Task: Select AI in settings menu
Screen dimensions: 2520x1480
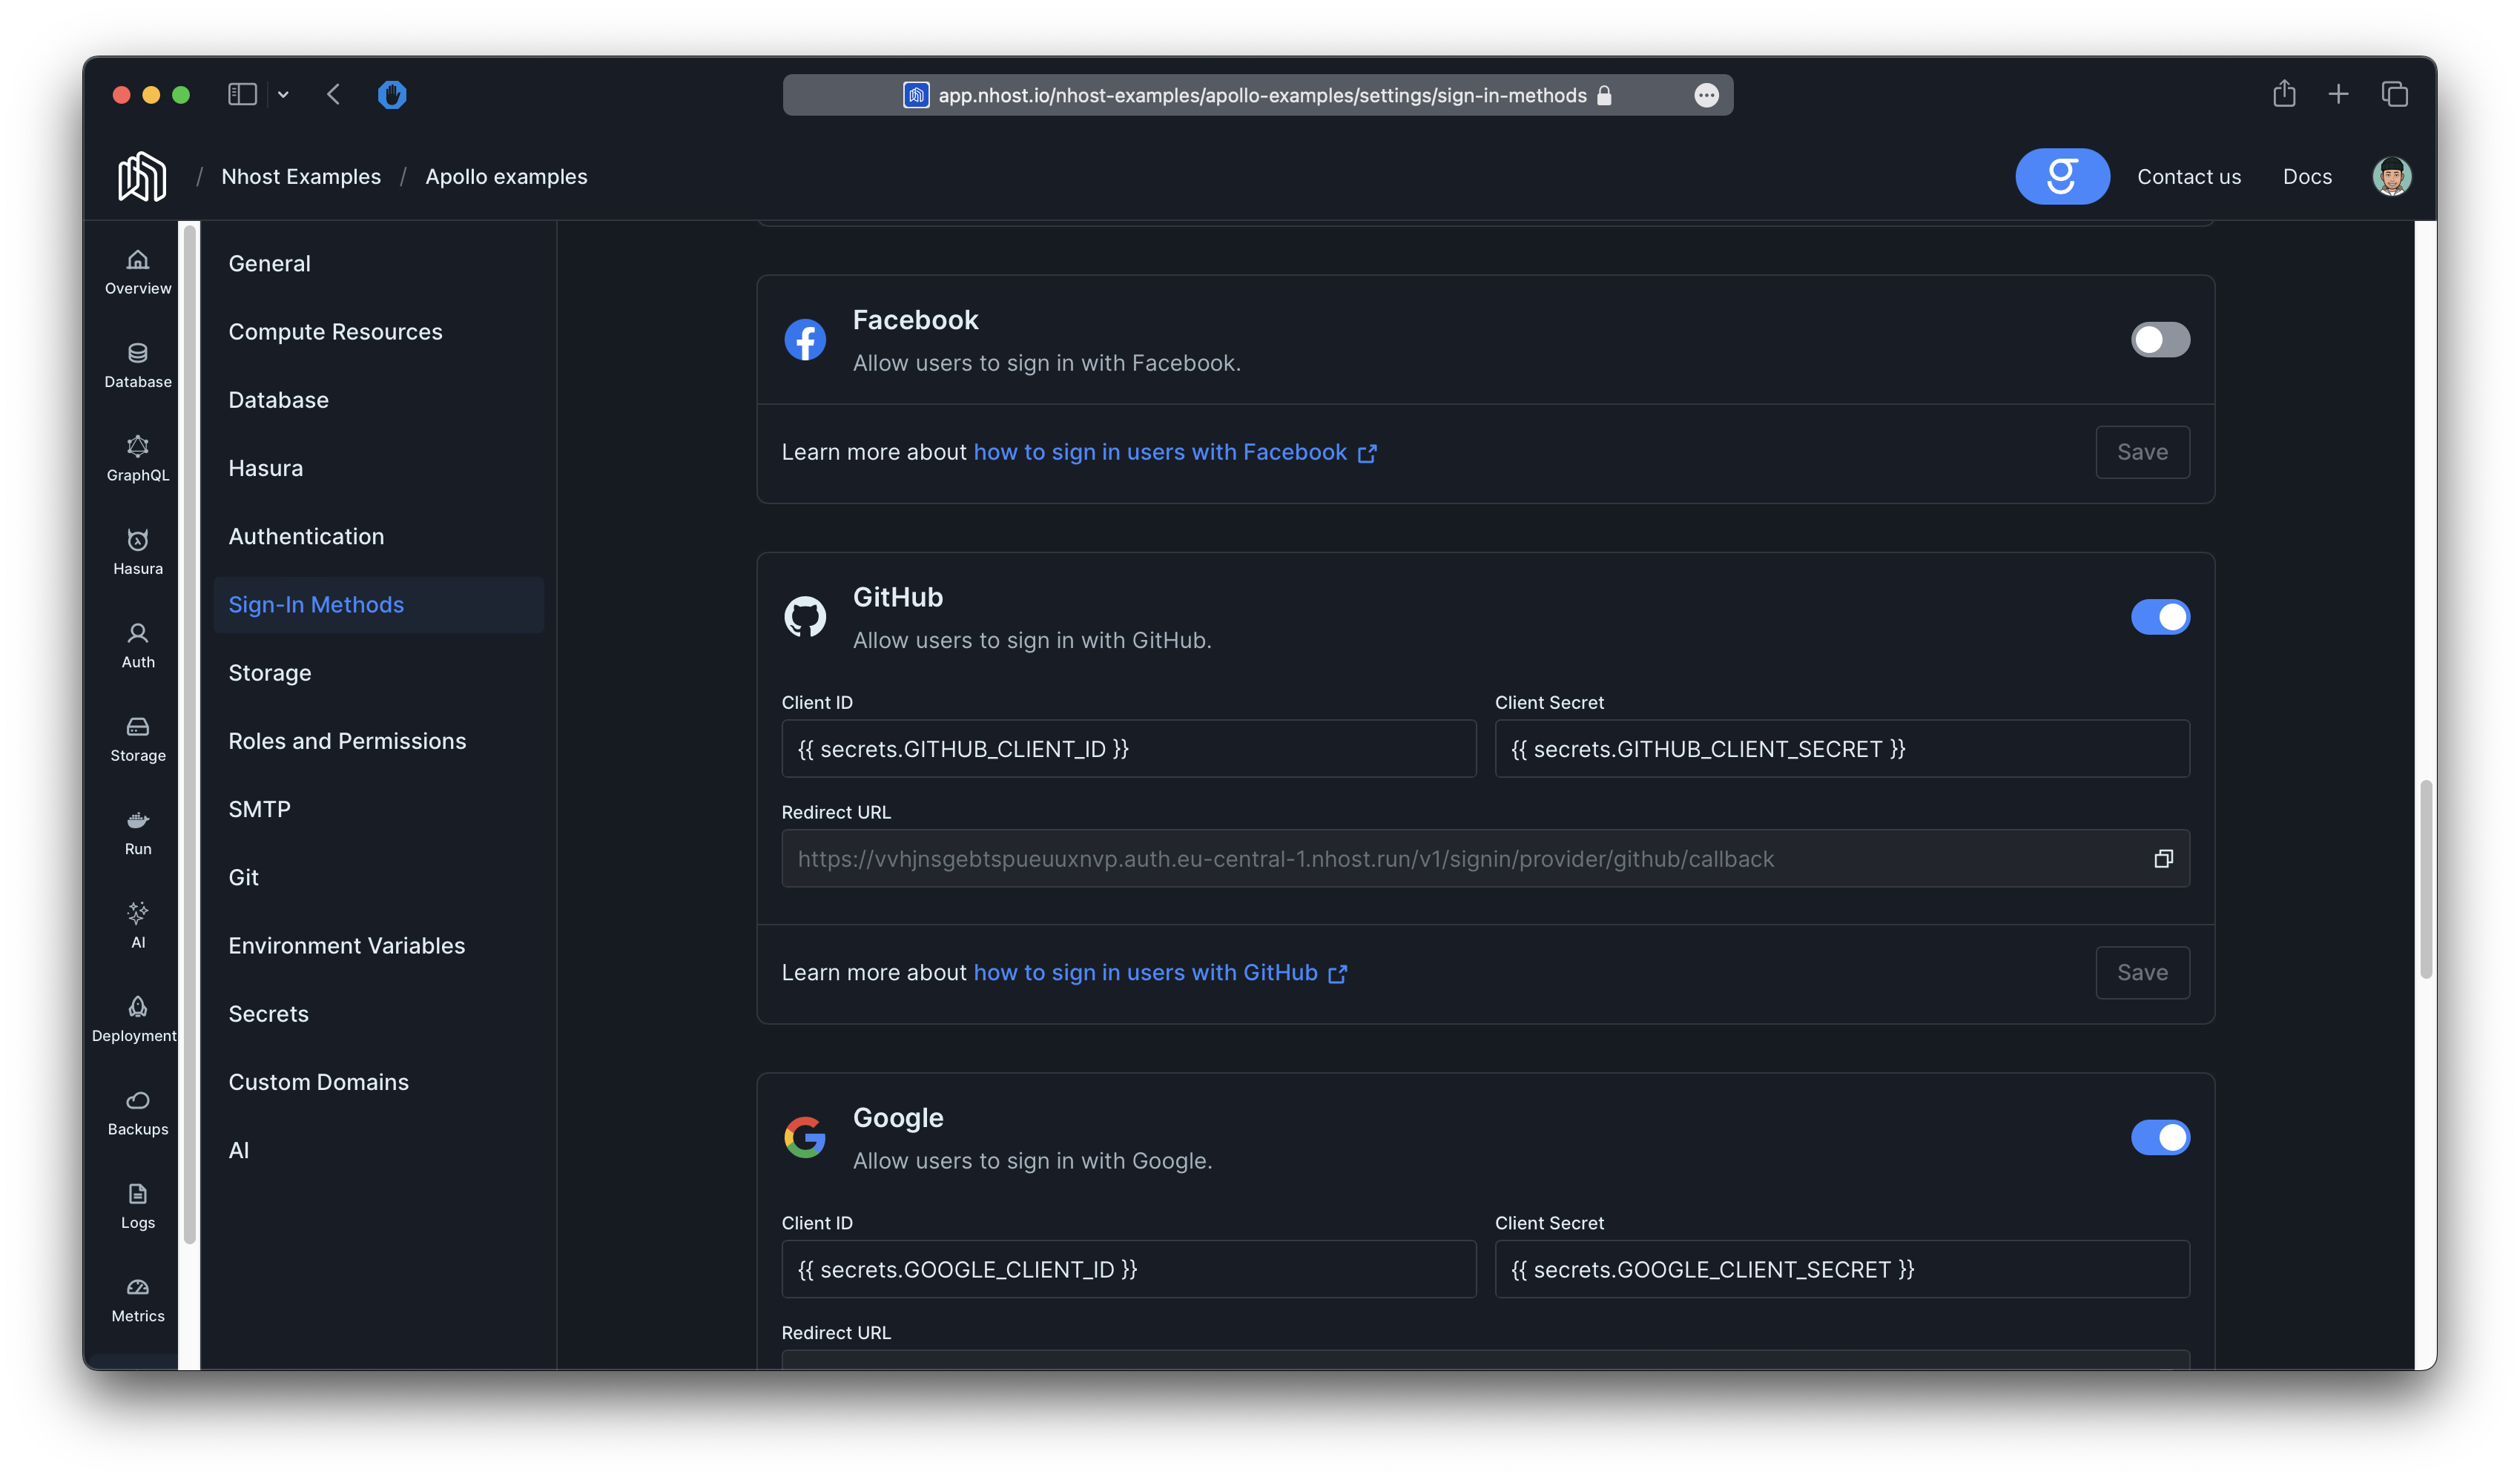Action: click(378, 1150)
